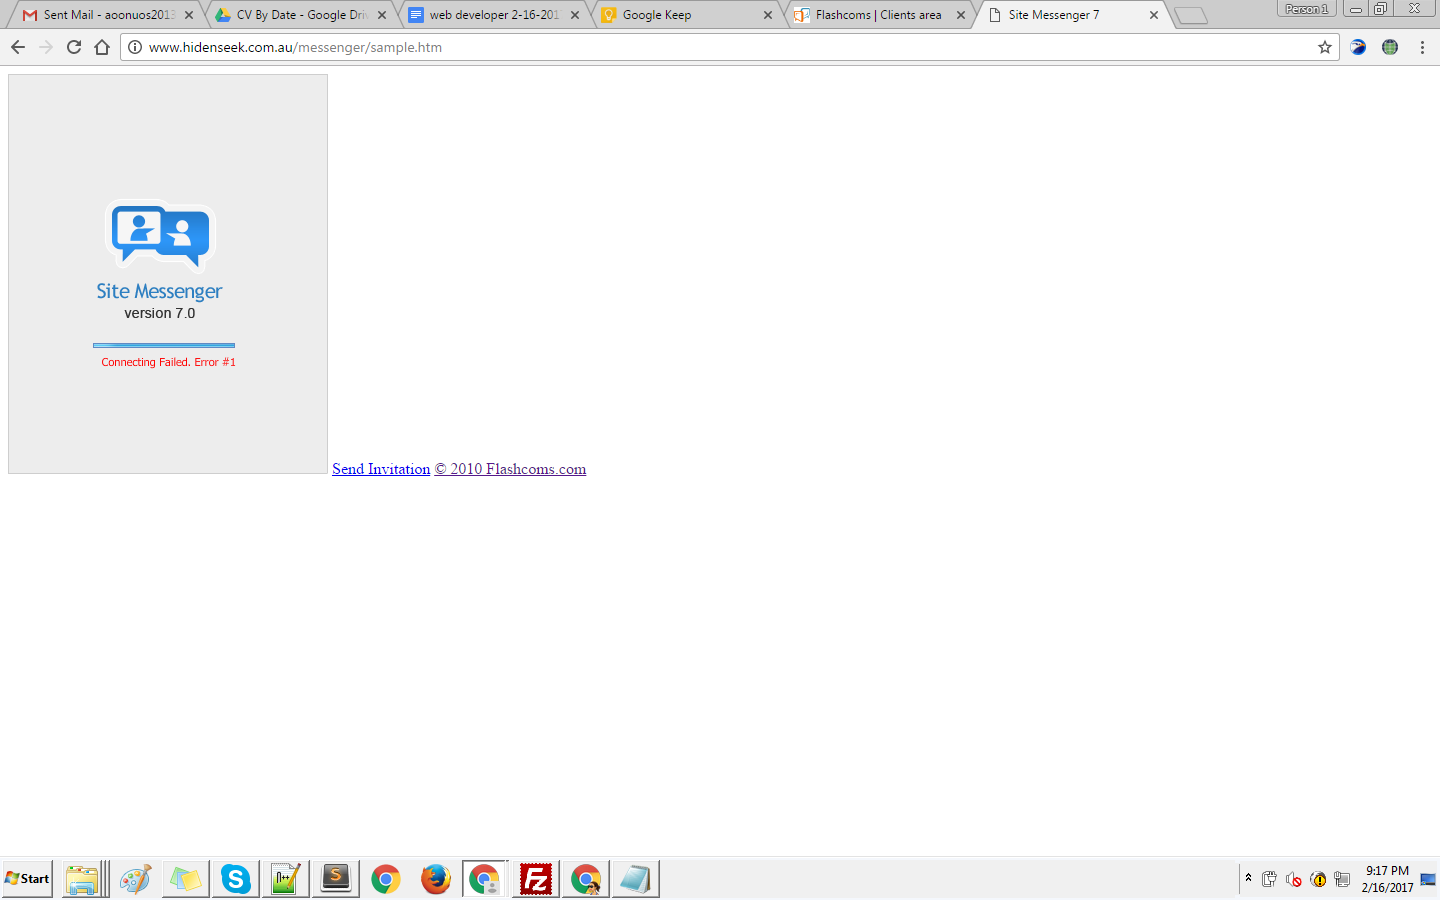Switch to Flashcoms Clients area tab
The height and width of the screenshot is (900, 1440).
pyautogui.click(x=877, y=15)
